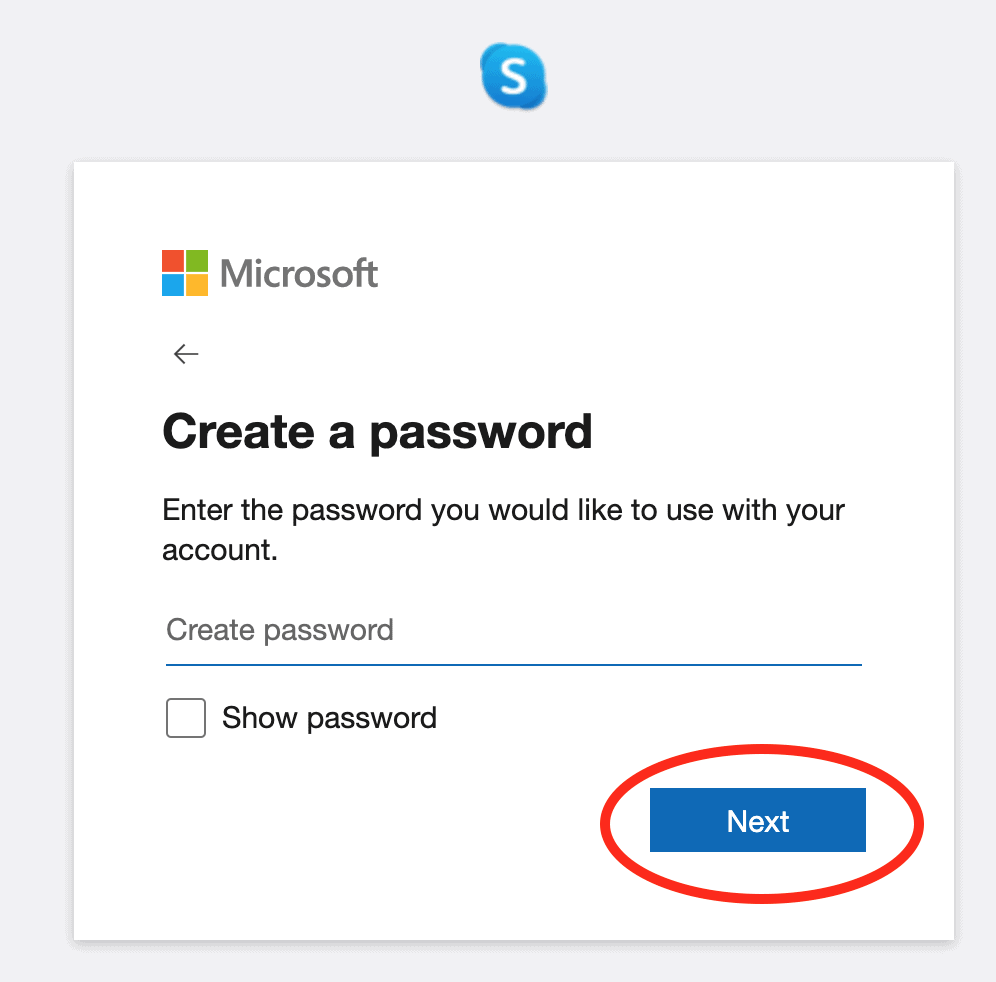
Task: Click the "Show password" label text
Action: [329, 718]
